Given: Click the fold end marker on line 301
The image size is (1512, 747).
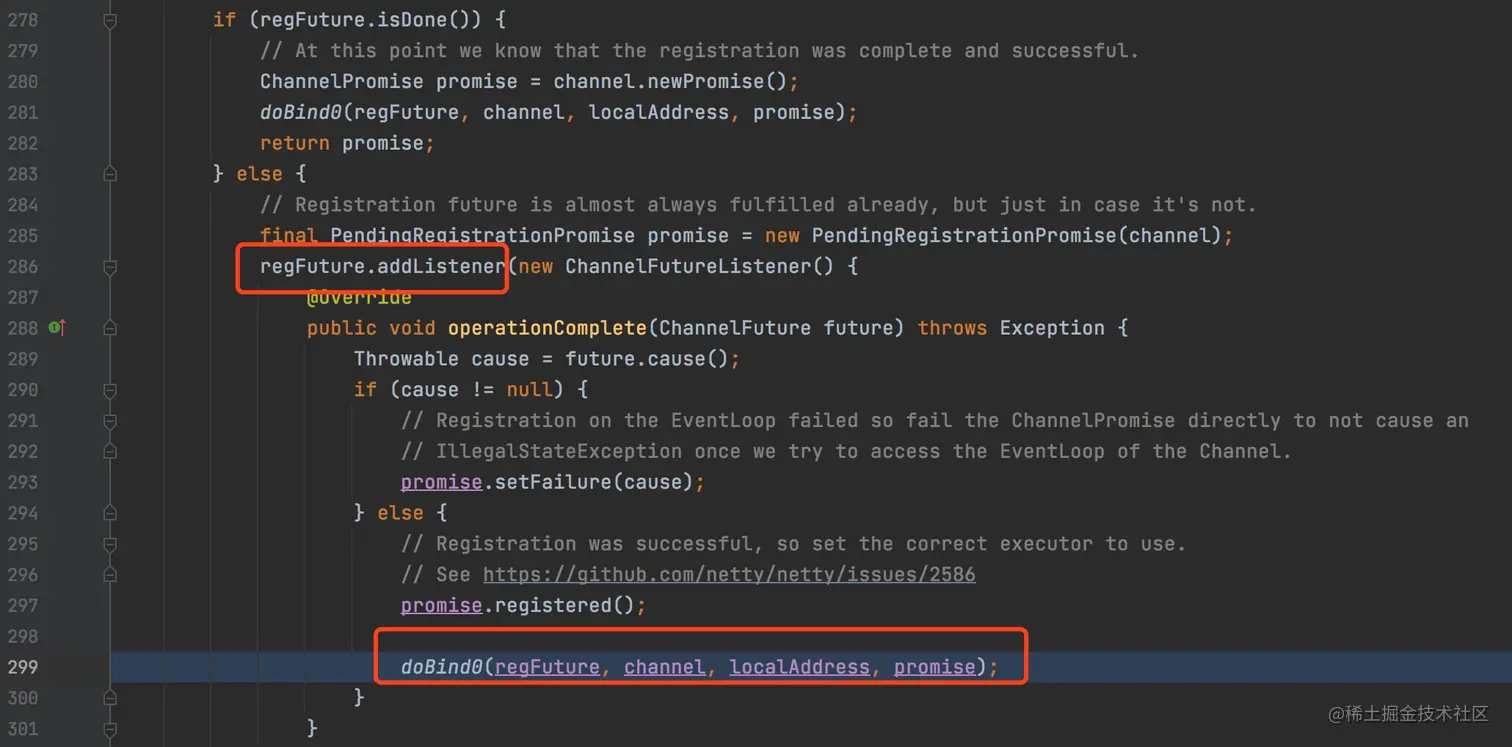Looking at the screenshot, I should pos(110,729).
